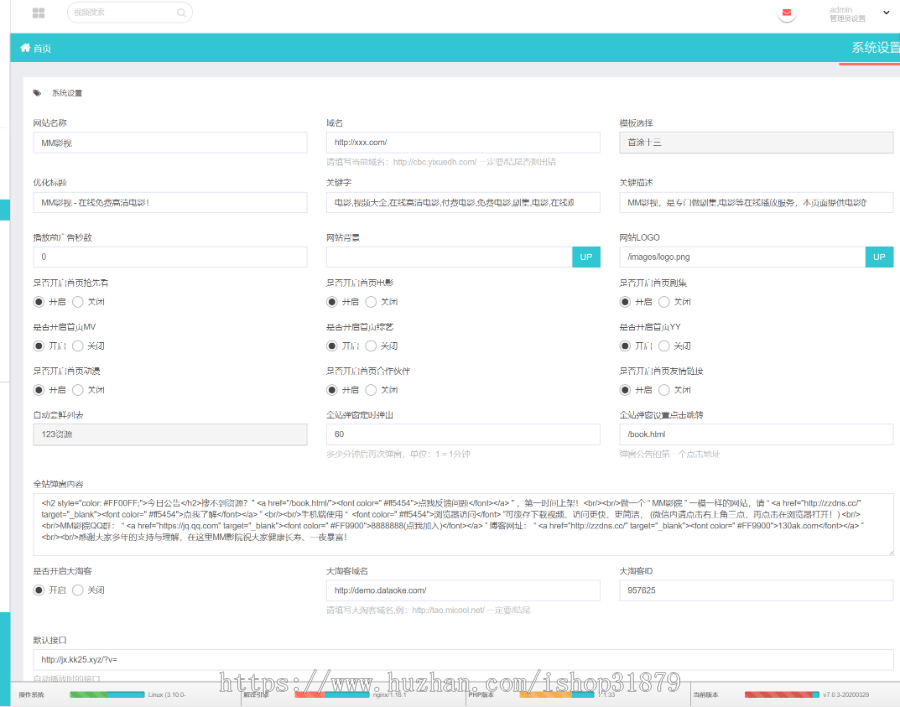Grab the resize handle of 全站弹窗内容 textarea
Screen dimensions: 900x707
coord(890,552)
